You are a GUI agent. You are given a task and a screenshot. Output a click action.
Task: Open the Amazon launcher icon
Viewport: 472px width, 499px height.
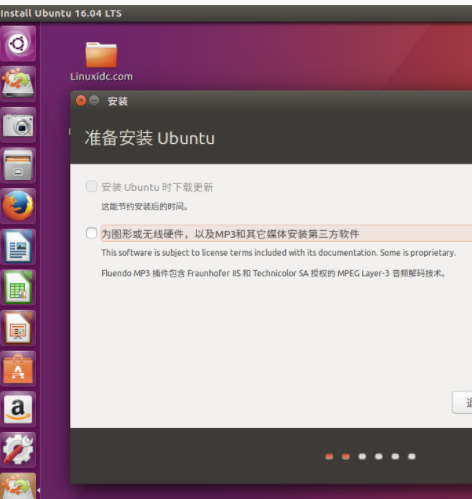pyautogui.click(x=18, y=409)
